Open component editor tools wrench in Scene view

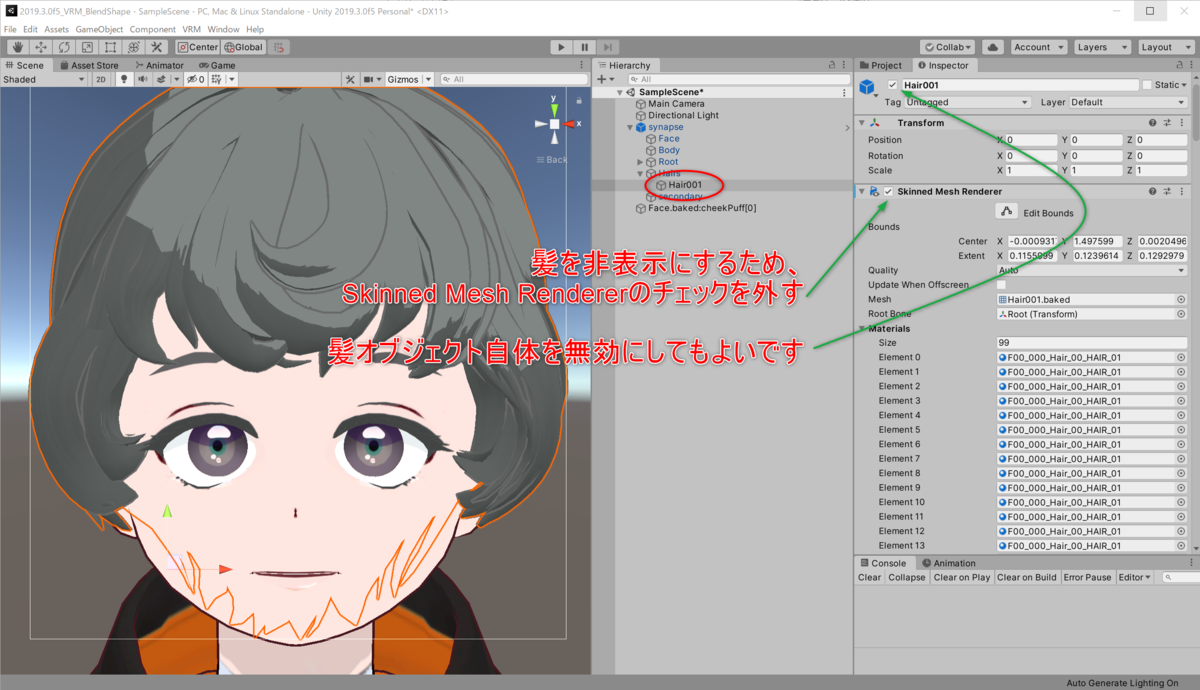coord(350,79)
